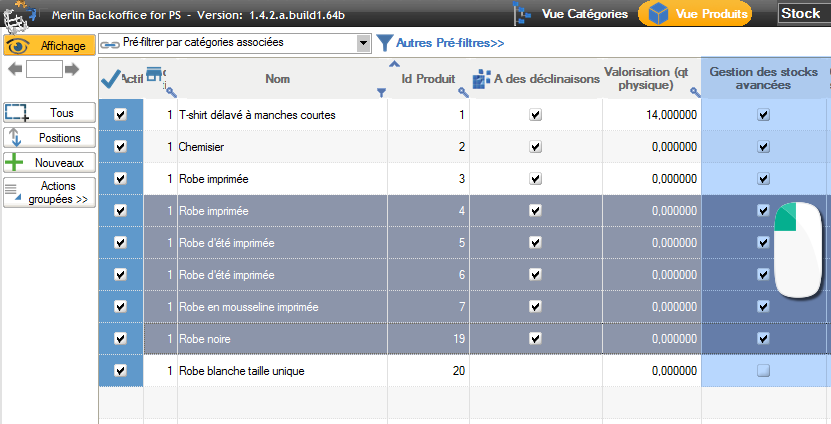Click the Merlin Backoffice logo icon
The width and height of the screenshot is (831, 424).
pos(18,16)
